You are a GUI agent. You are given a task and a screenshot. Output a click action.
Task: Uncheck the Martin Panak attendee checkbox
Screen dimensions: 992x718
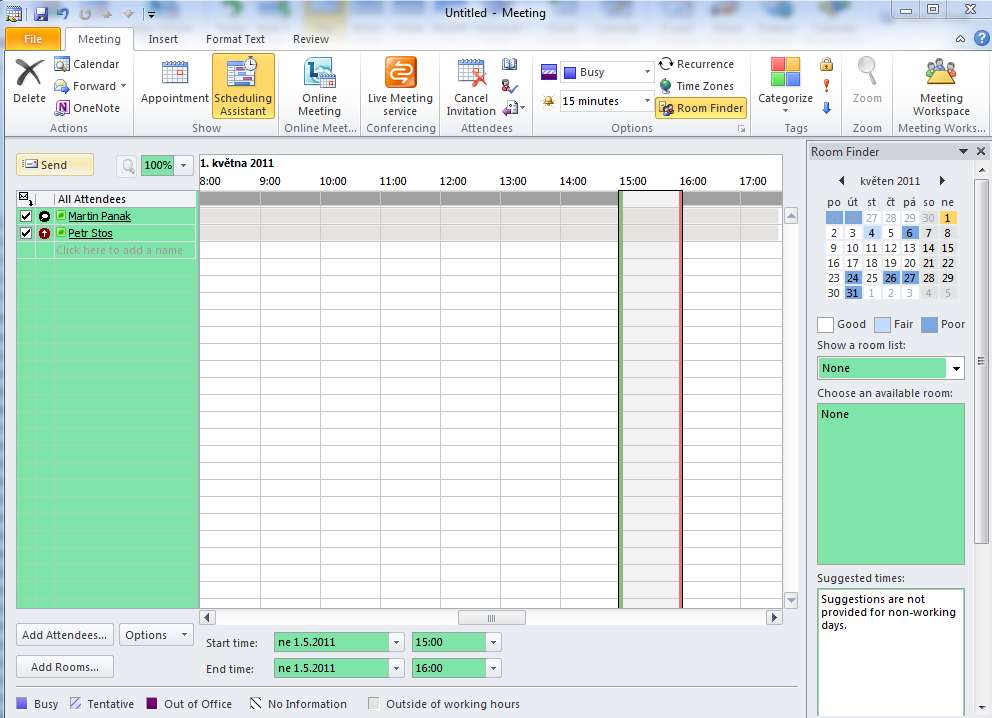click(26, 216)
